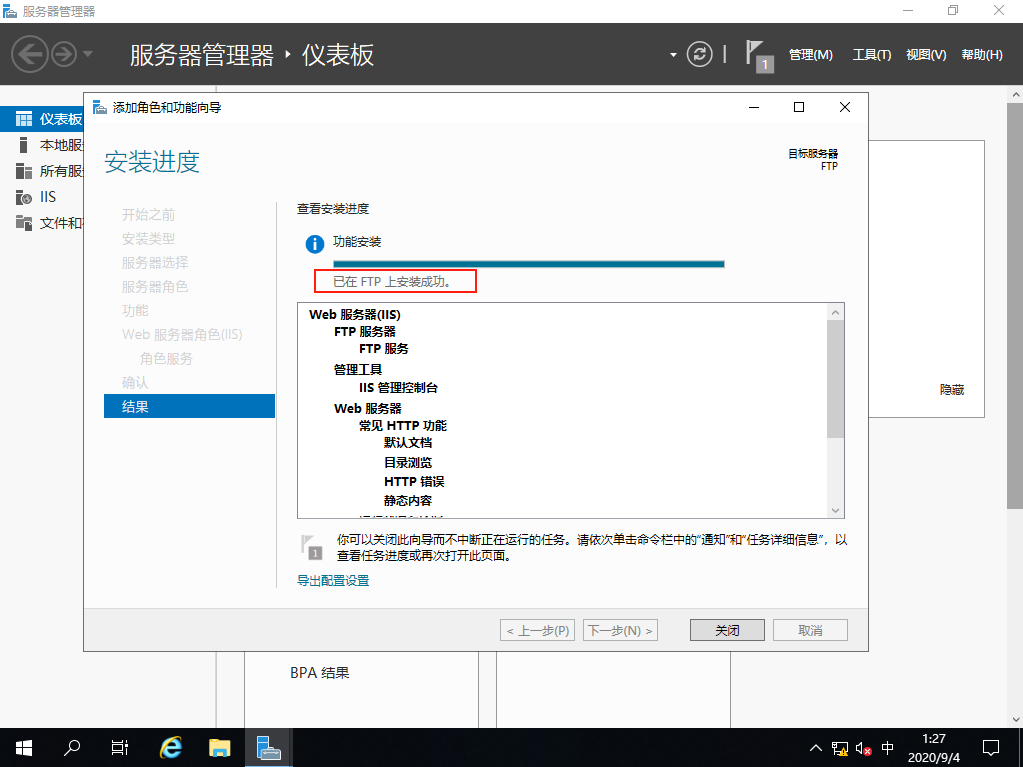Click the notification flag icon in the wizard note
Viewport: 1023px width, 767px height.
[312, 547]
